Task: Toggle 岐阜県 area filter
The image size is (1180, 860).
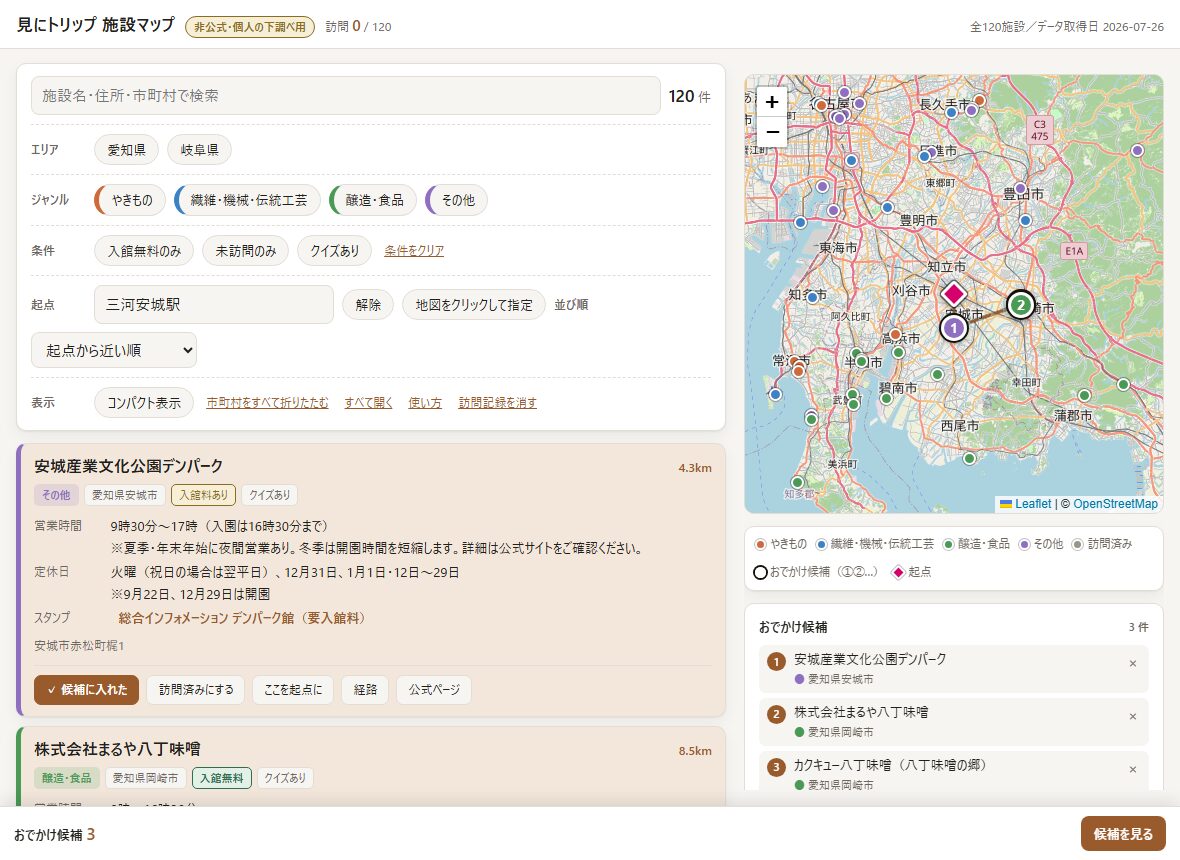Action: tap(199, 150)
